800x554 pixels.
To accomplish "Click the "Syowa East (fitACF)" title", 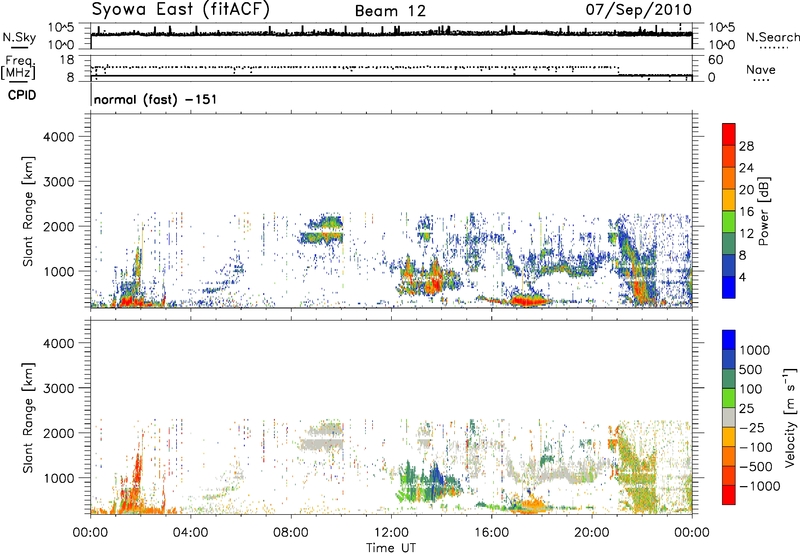I will tap(180, 10).
